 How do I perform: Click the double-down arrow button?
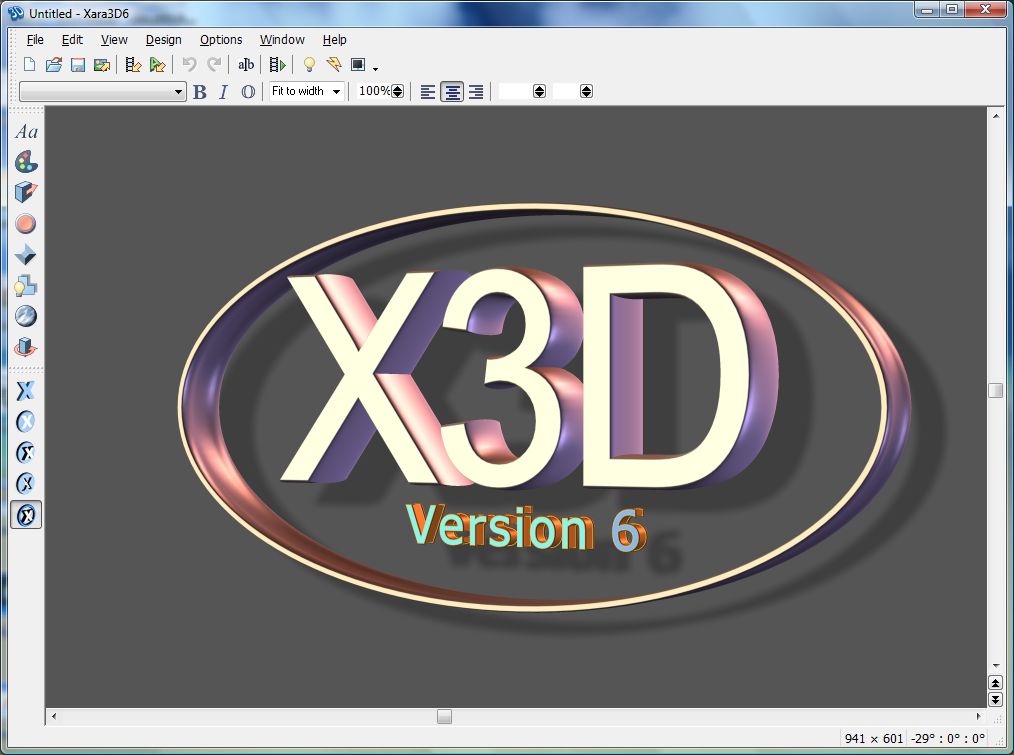click(995, 699)
